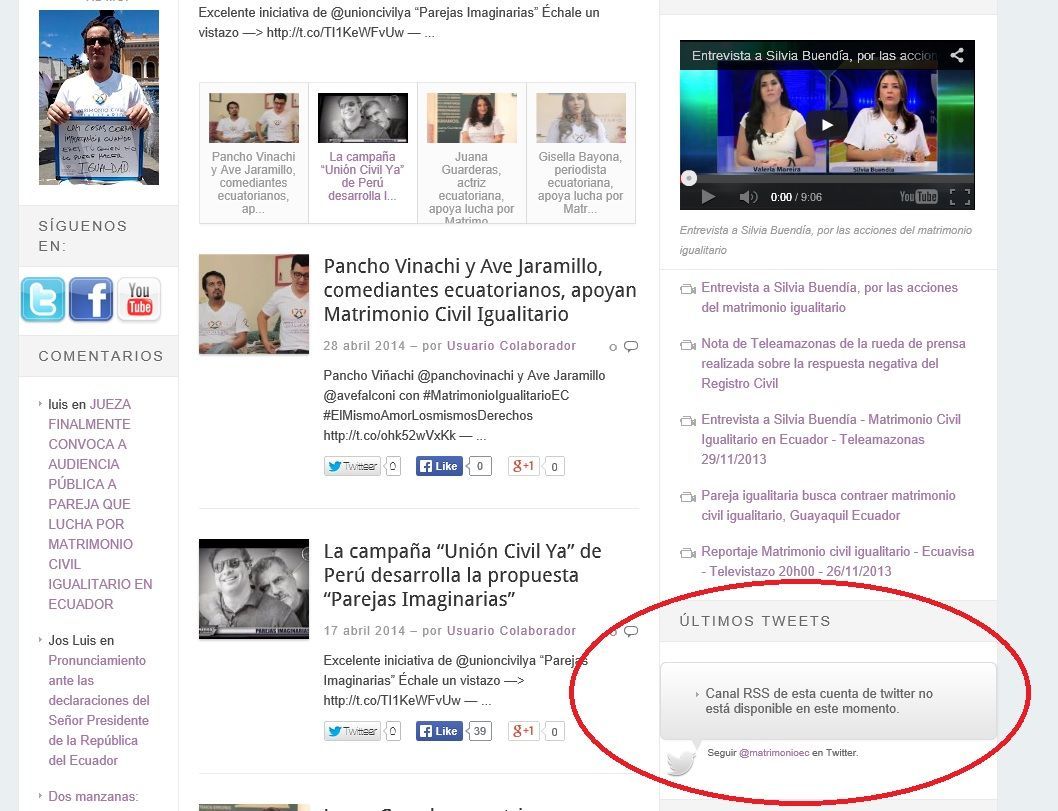Select video Pareja igualitaria busca contraer matrimonio
1058x811 pixels.
click(x=828, y=505)
